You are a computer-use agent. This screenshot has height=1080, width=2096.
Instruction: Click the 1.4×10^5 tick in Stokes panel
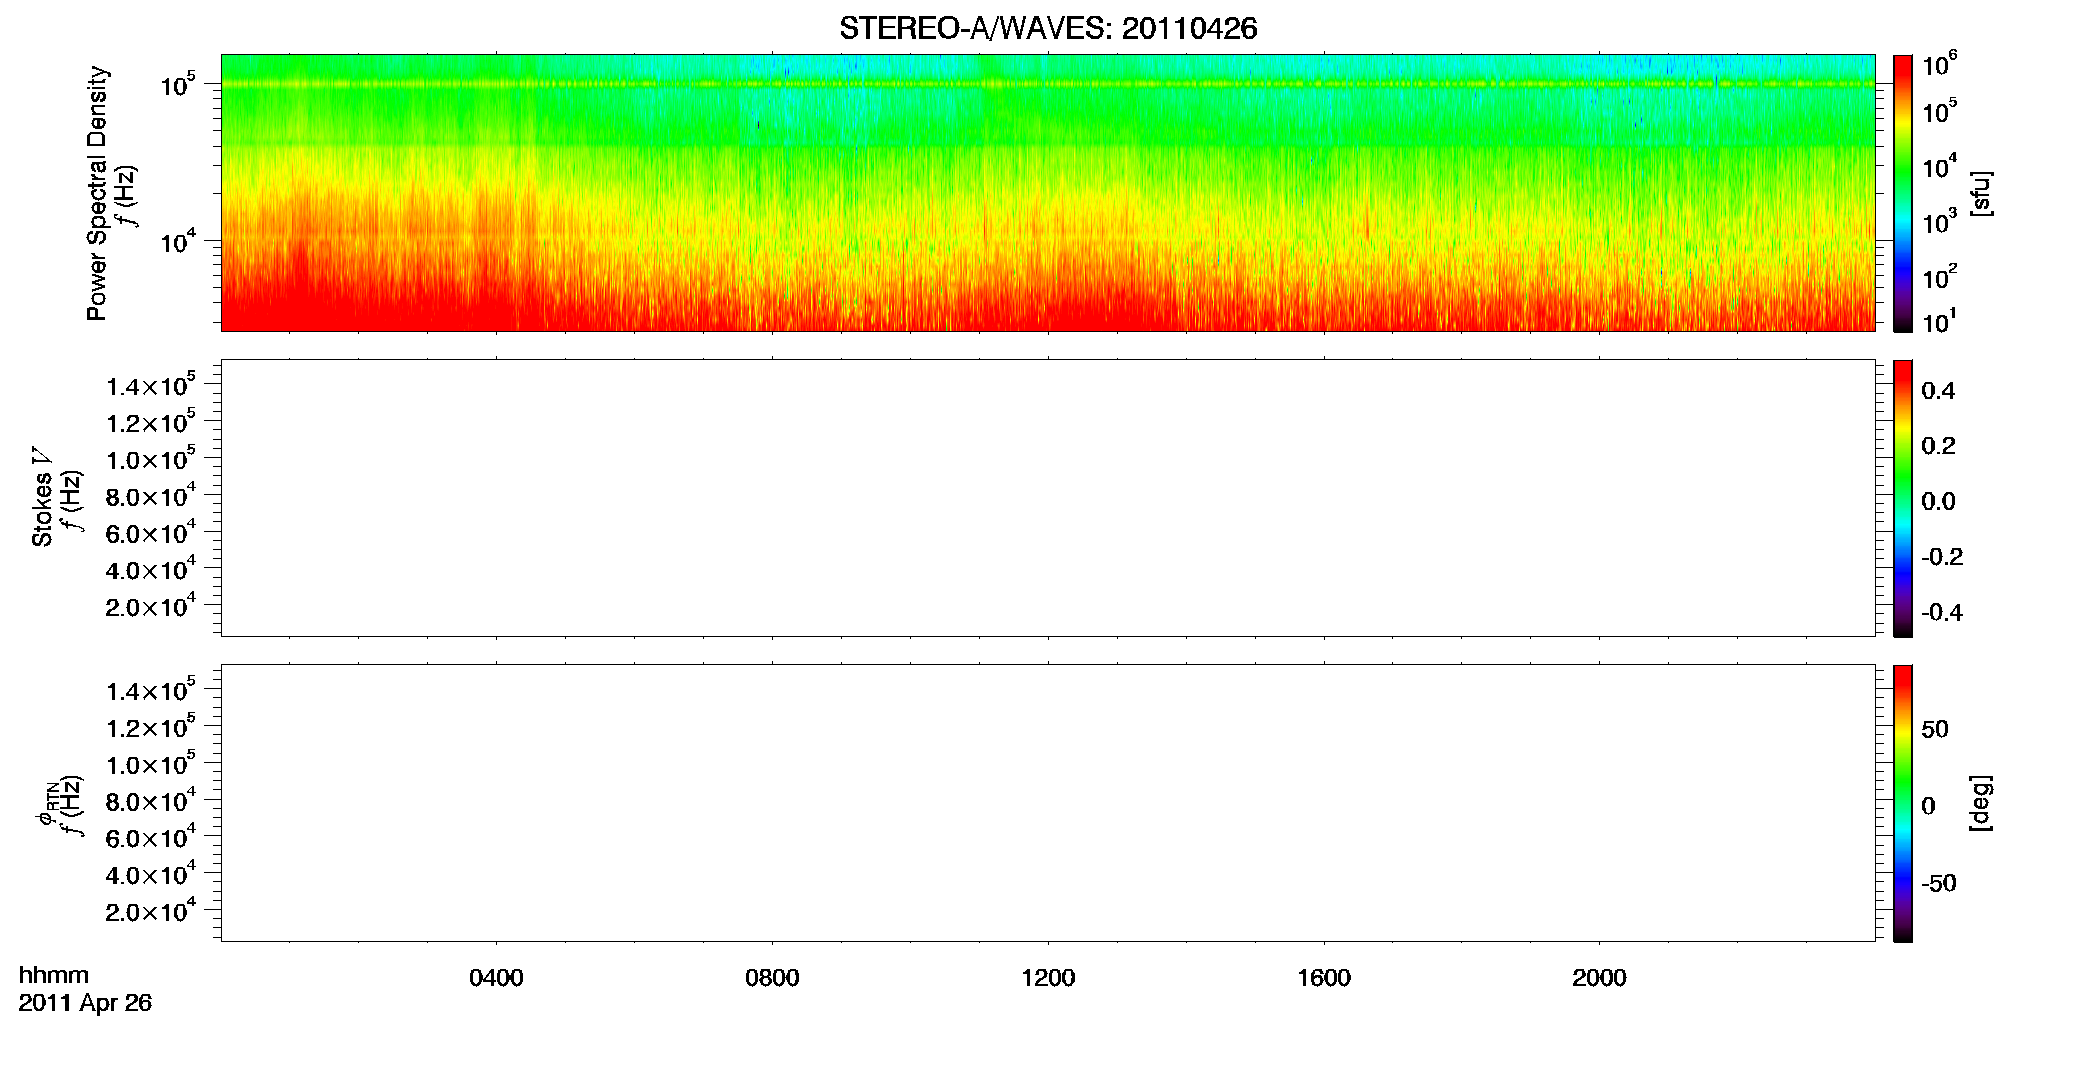click(150, 385)
